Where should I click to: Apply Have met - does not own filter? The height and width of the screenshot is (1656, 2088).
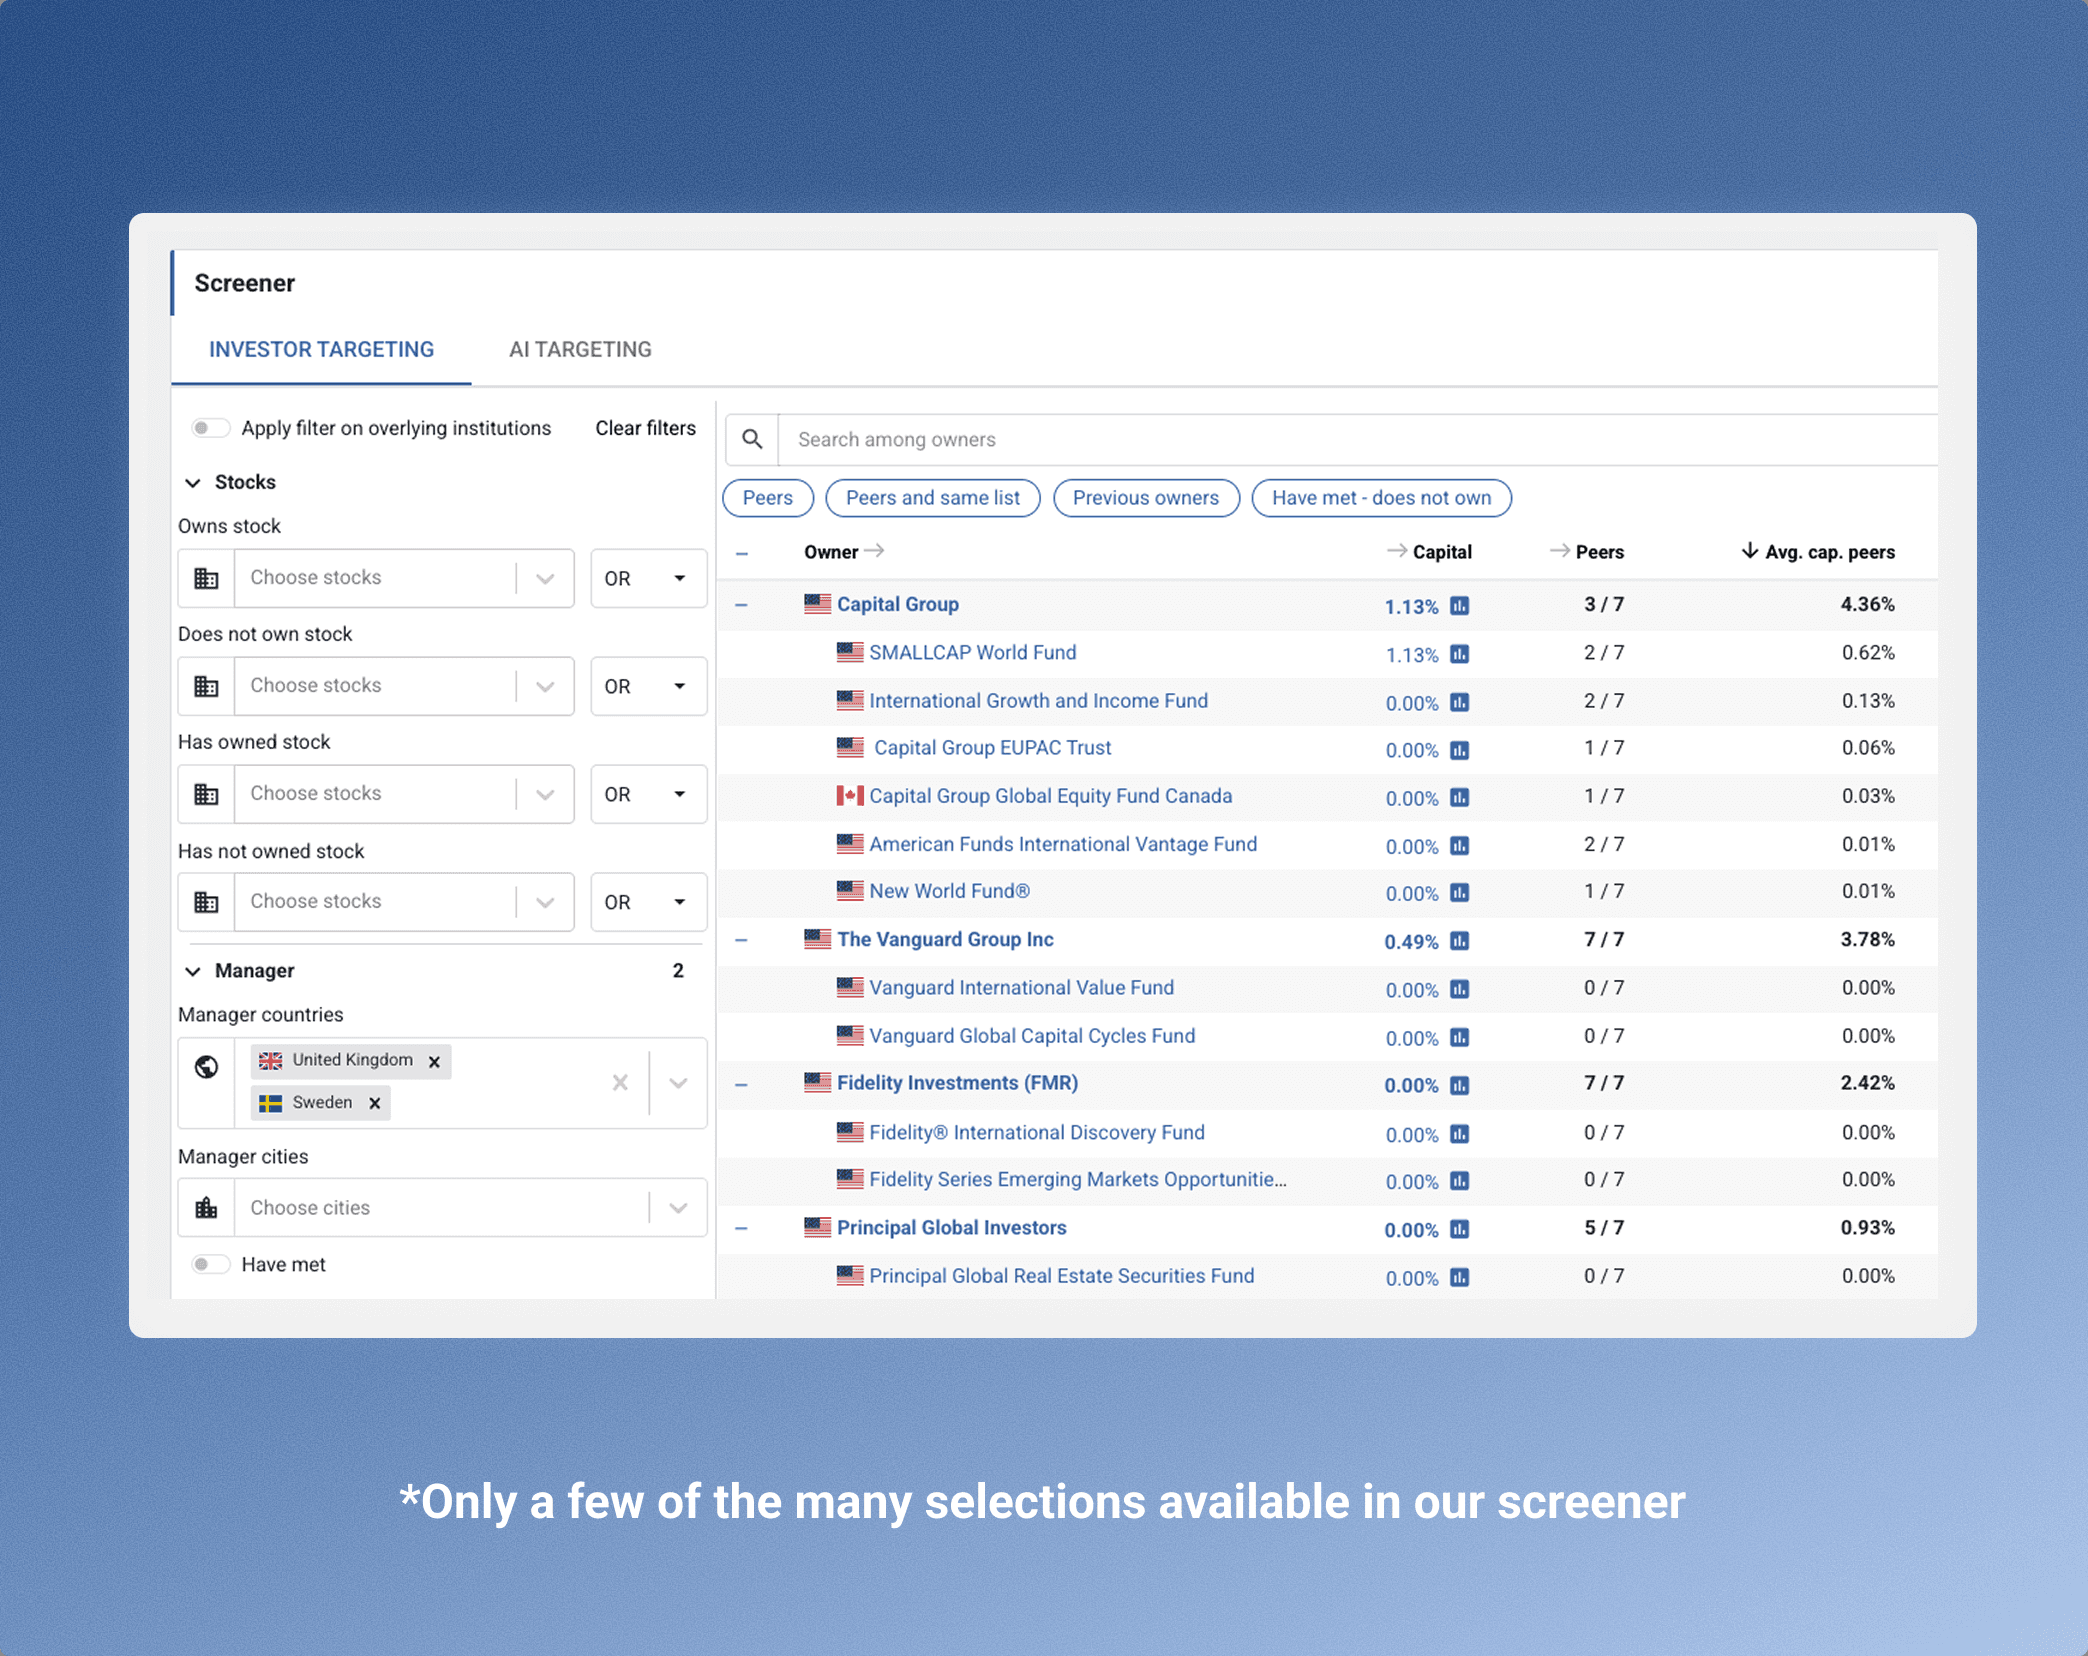(x=1381, y=498)
